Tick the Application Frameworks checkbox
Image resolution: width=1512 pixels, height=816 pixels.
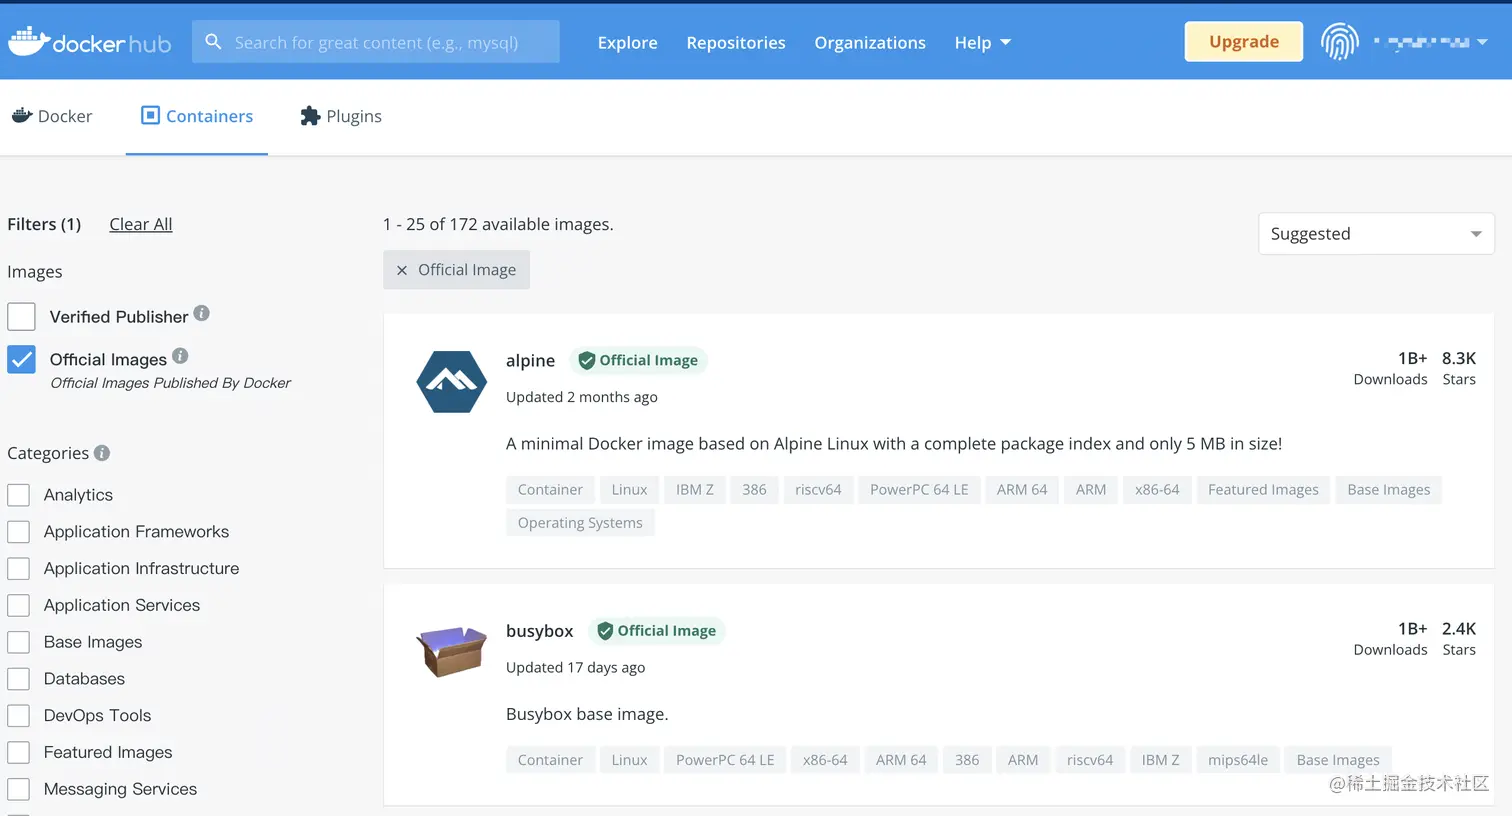[19, 532]
